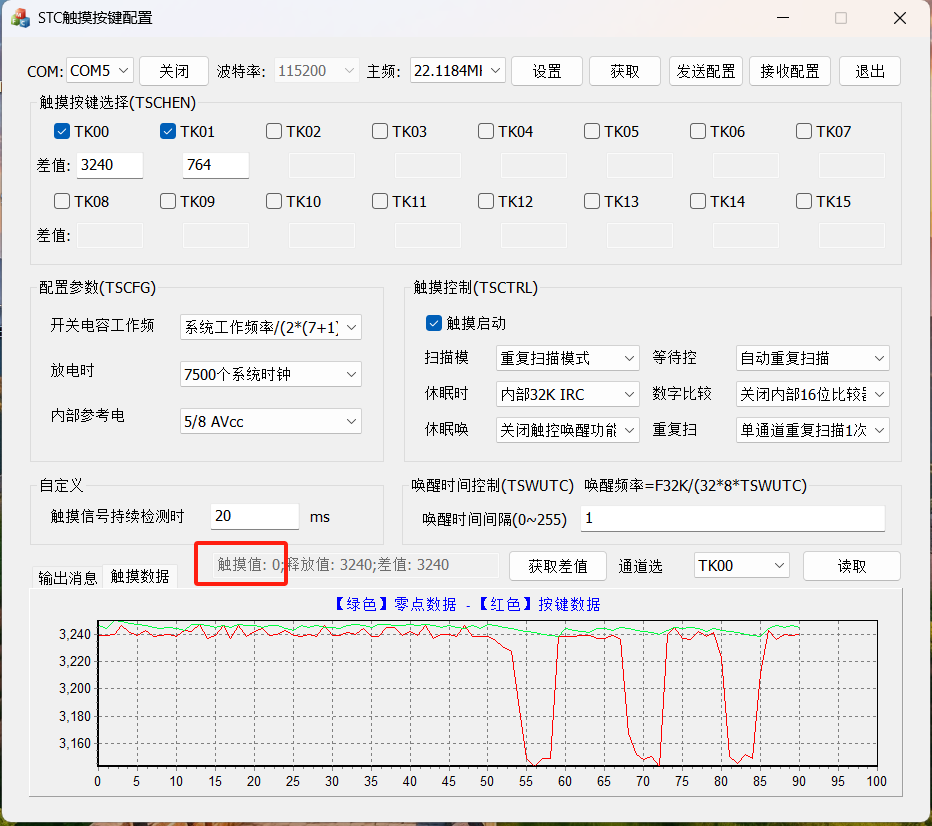This screenshot has height=826, width=932.
Task: Close the STC触摸按键配置 window
Action: (900, 18)
